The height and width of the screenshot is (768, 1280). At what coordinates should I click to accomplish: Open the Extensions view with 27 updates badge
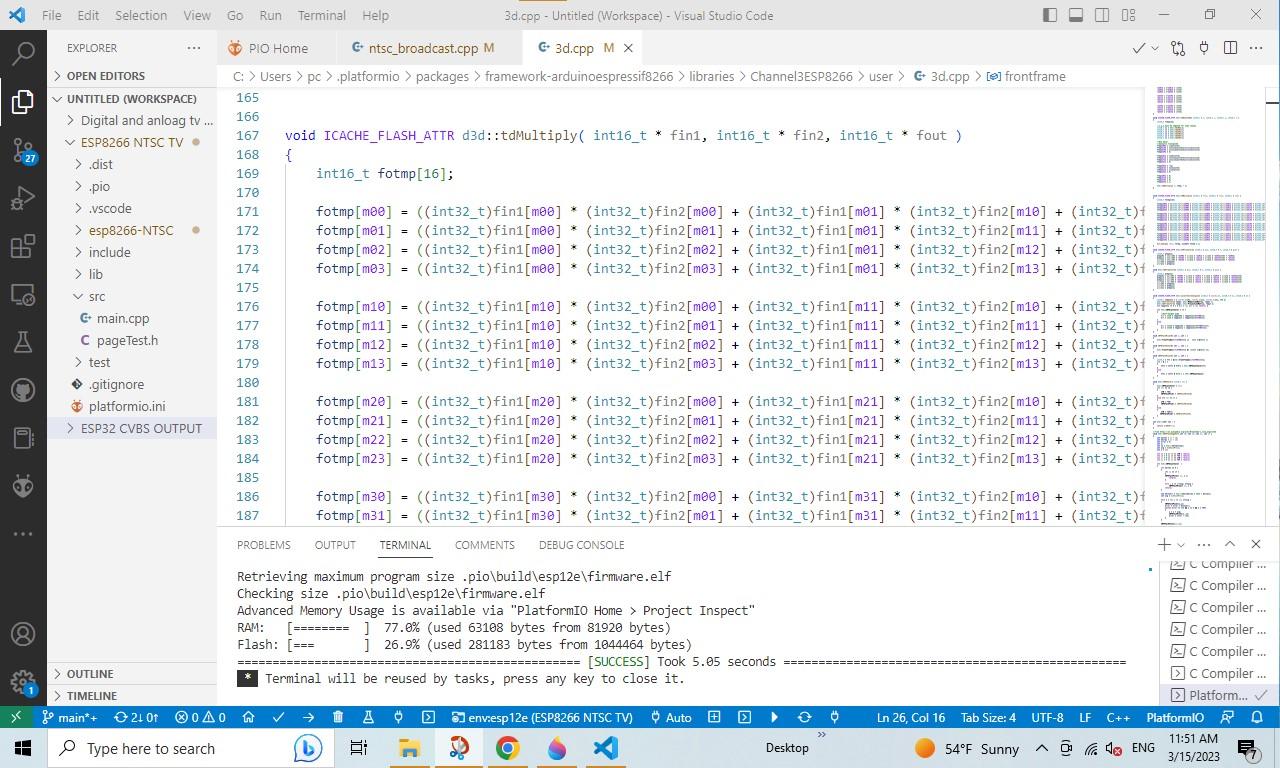coord(23,246)
